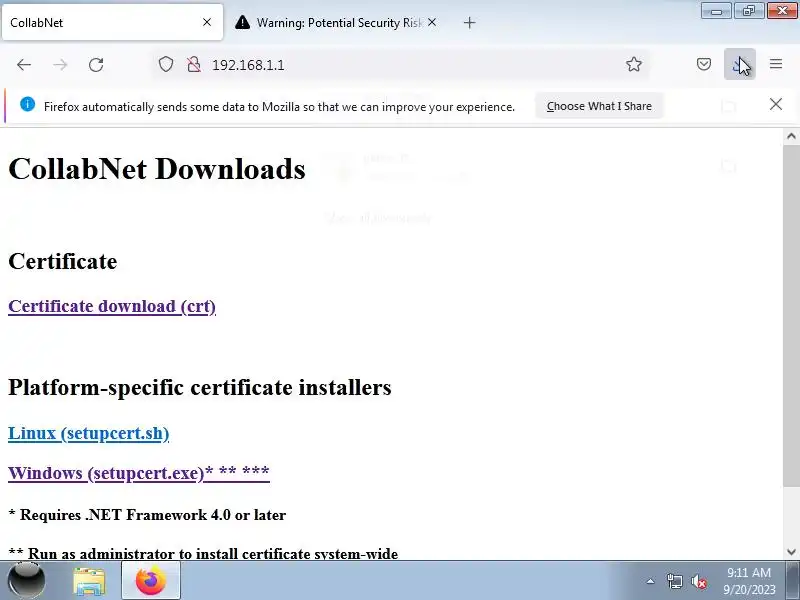This screenshot has width=800, height=600.
Task: Reload the current page
Action: pos(96,65)
